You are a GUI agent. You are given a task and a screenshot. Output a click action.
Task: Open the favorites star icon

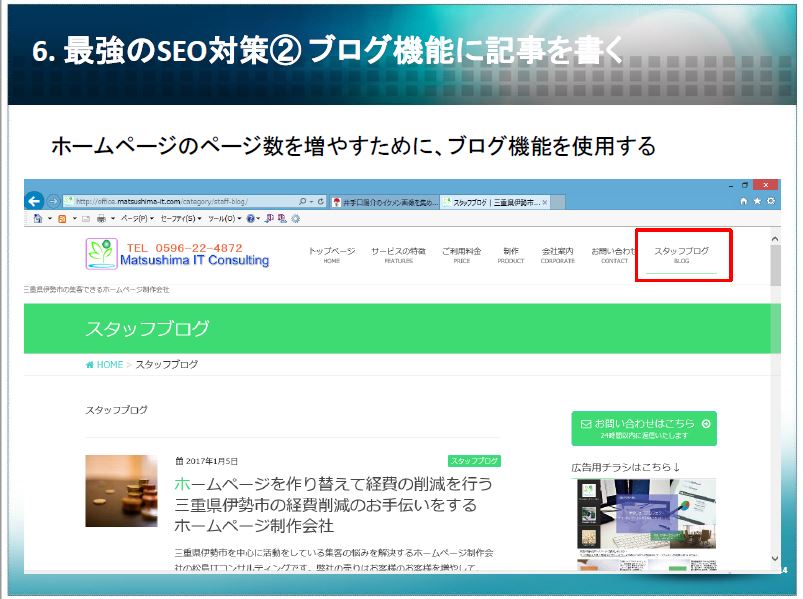tap(757, 201)
